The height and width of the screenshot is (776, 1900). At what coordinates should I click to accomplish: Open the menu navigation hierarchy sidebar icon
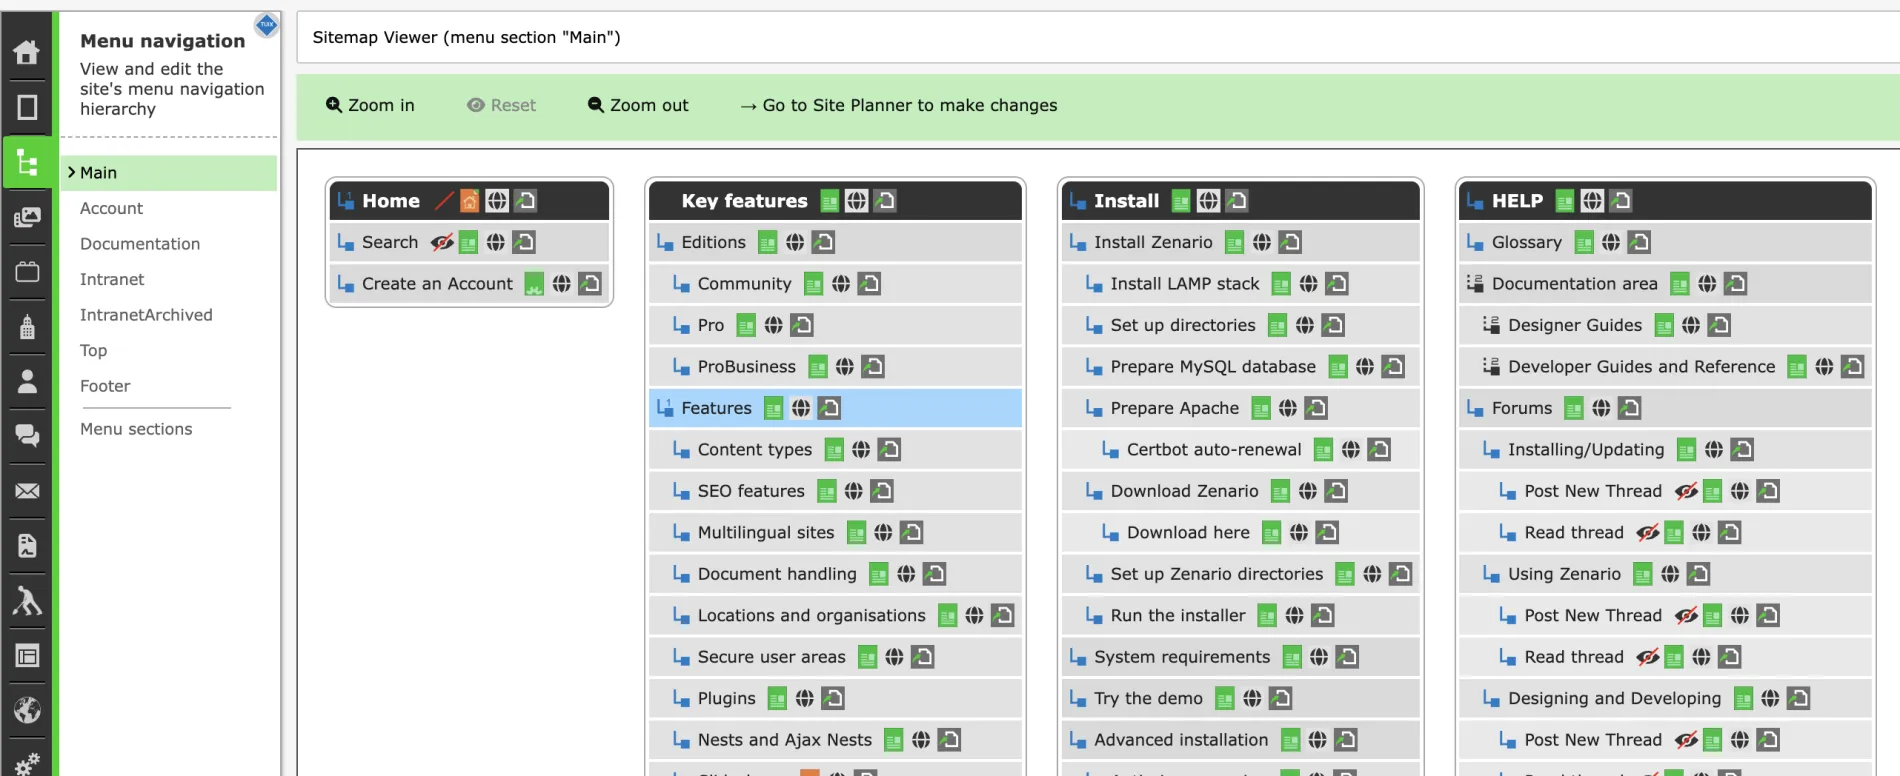click(27, 162)
